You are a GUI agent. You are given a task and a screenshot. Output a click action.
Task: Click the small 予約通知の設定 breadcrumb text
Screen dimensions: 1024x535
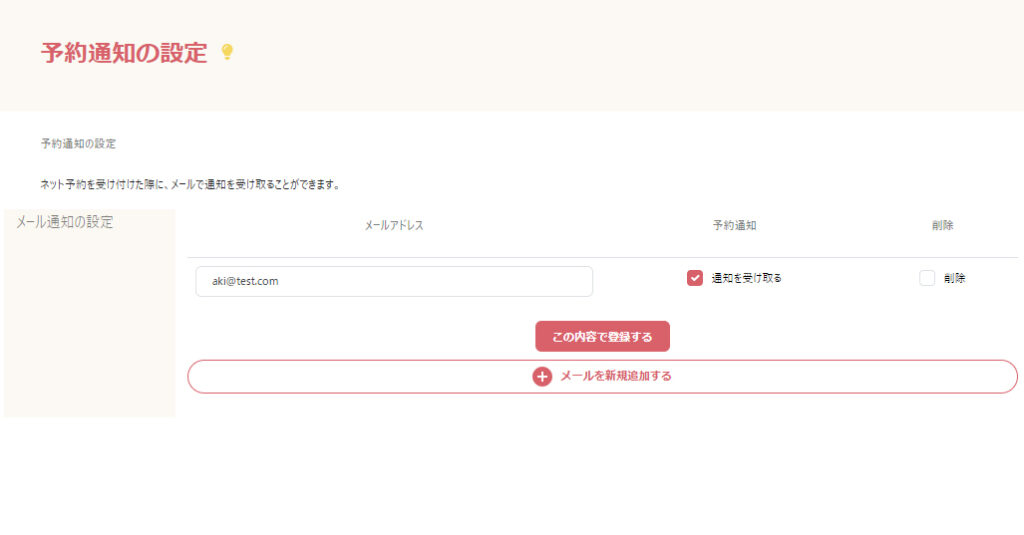pos(78,144)
